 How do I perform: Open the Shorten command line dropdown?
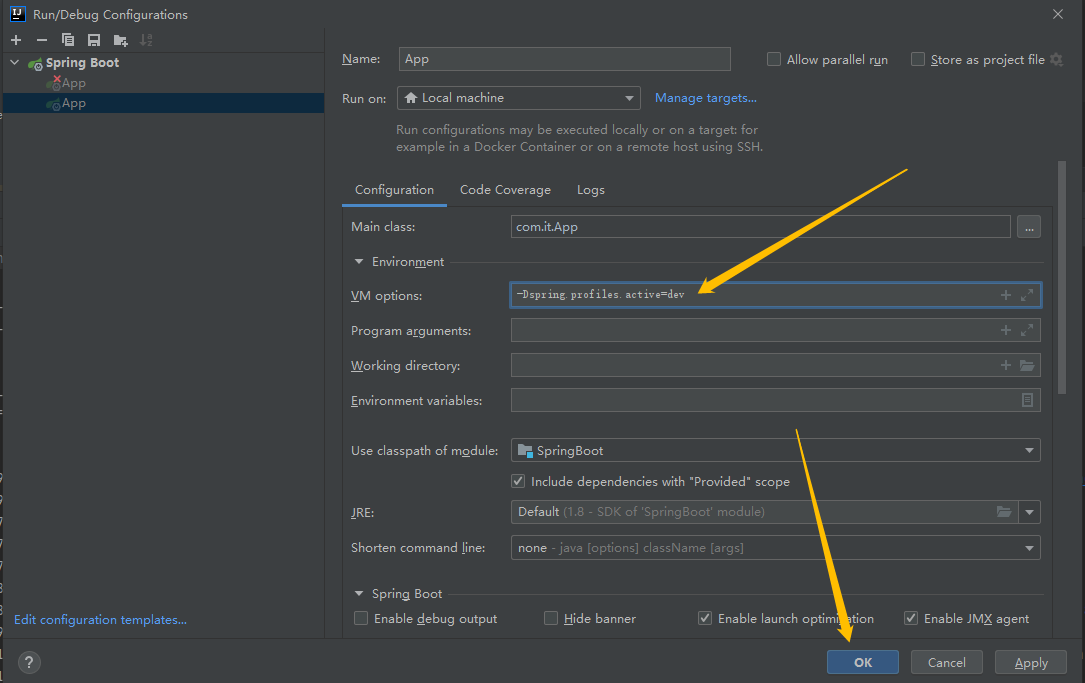tap(776, 547)
